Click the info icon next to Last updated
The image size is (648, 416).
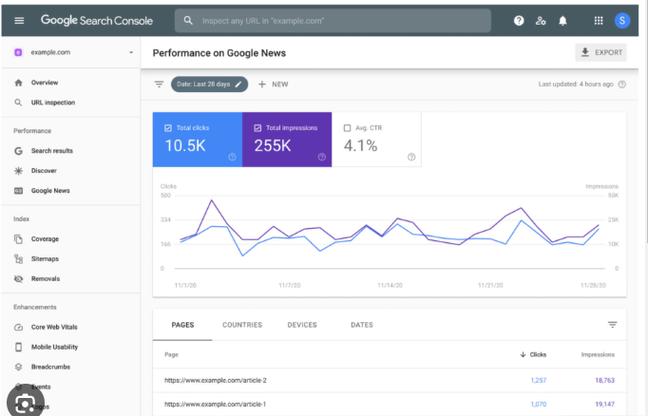[622, 84]
